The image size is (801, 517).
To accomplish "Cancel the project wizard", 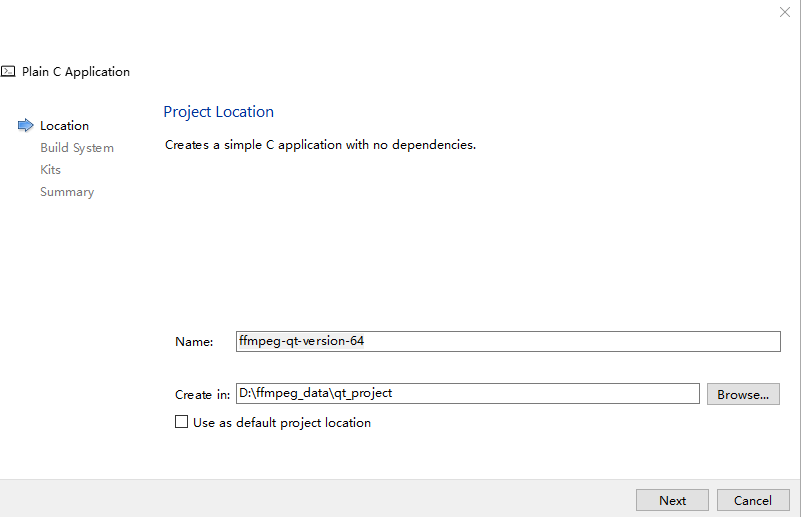I will pyautogui.click(x=753, y=500).
